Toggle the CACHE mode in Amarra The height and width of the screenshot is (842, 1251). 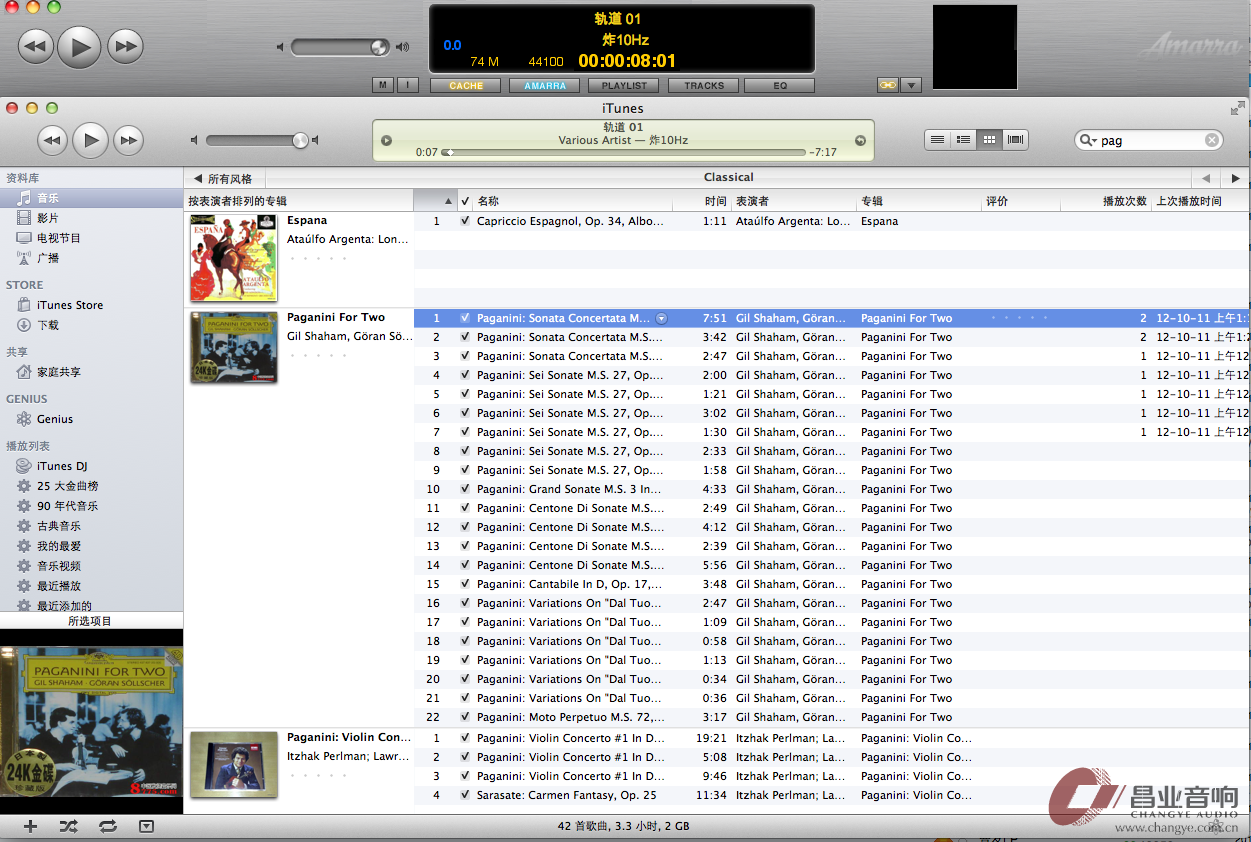pos(466,86)
